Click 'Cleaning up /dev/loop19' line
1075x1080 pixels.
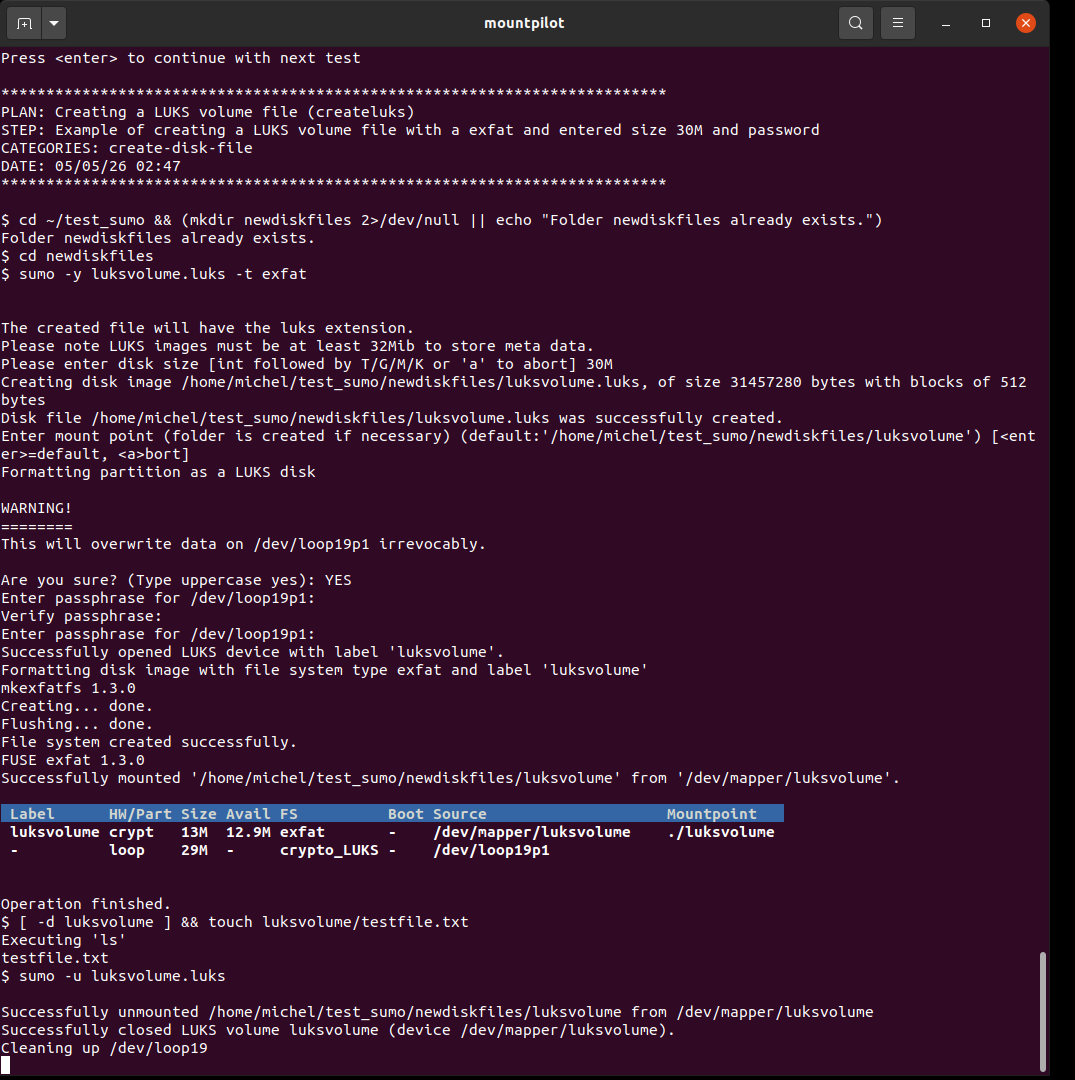(104, 1048)
